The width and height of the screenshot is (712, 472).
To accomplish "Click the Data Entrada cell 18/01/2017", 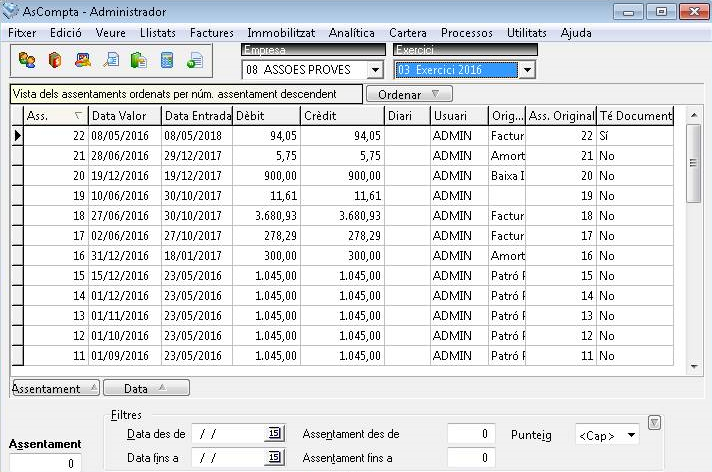I will point(197,255).
